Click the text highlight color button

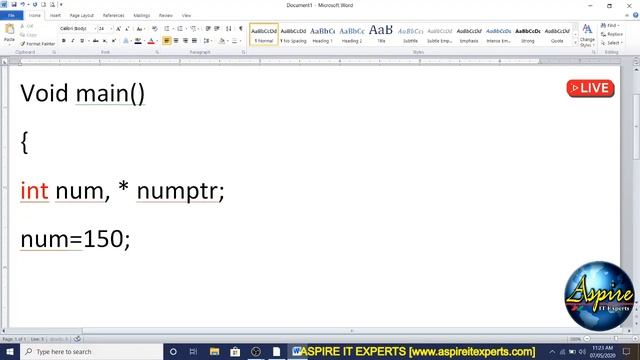138,41
